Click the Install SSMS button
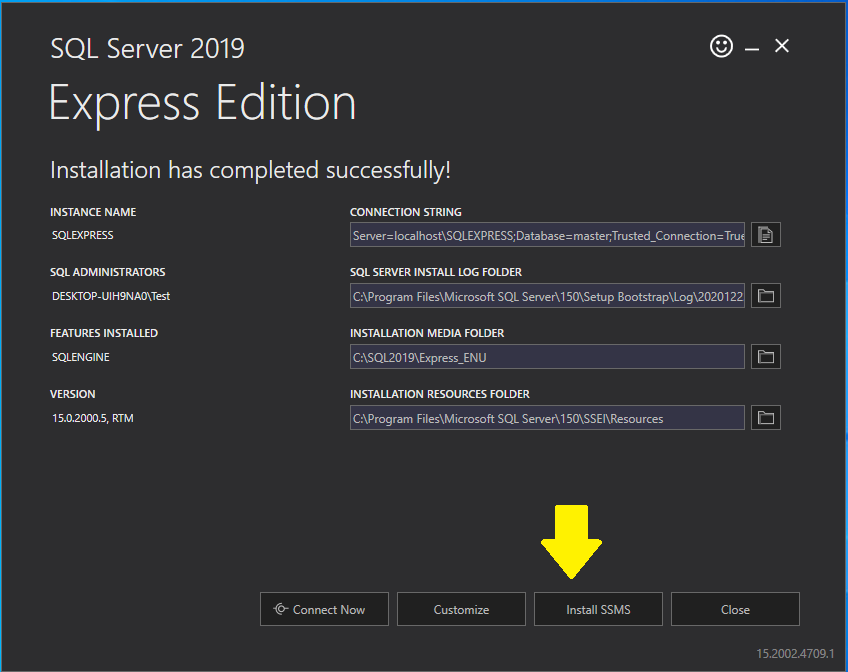The image size is (848, 672). (x=598, y=609)
